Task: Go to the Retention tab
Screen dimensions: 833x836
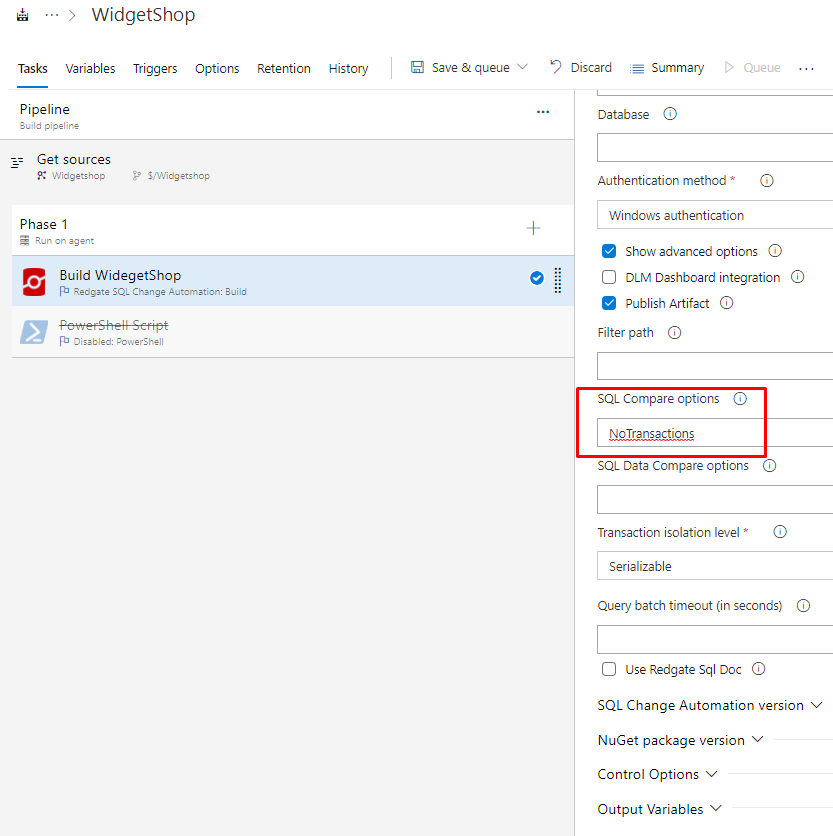Action: coord(284,69)
